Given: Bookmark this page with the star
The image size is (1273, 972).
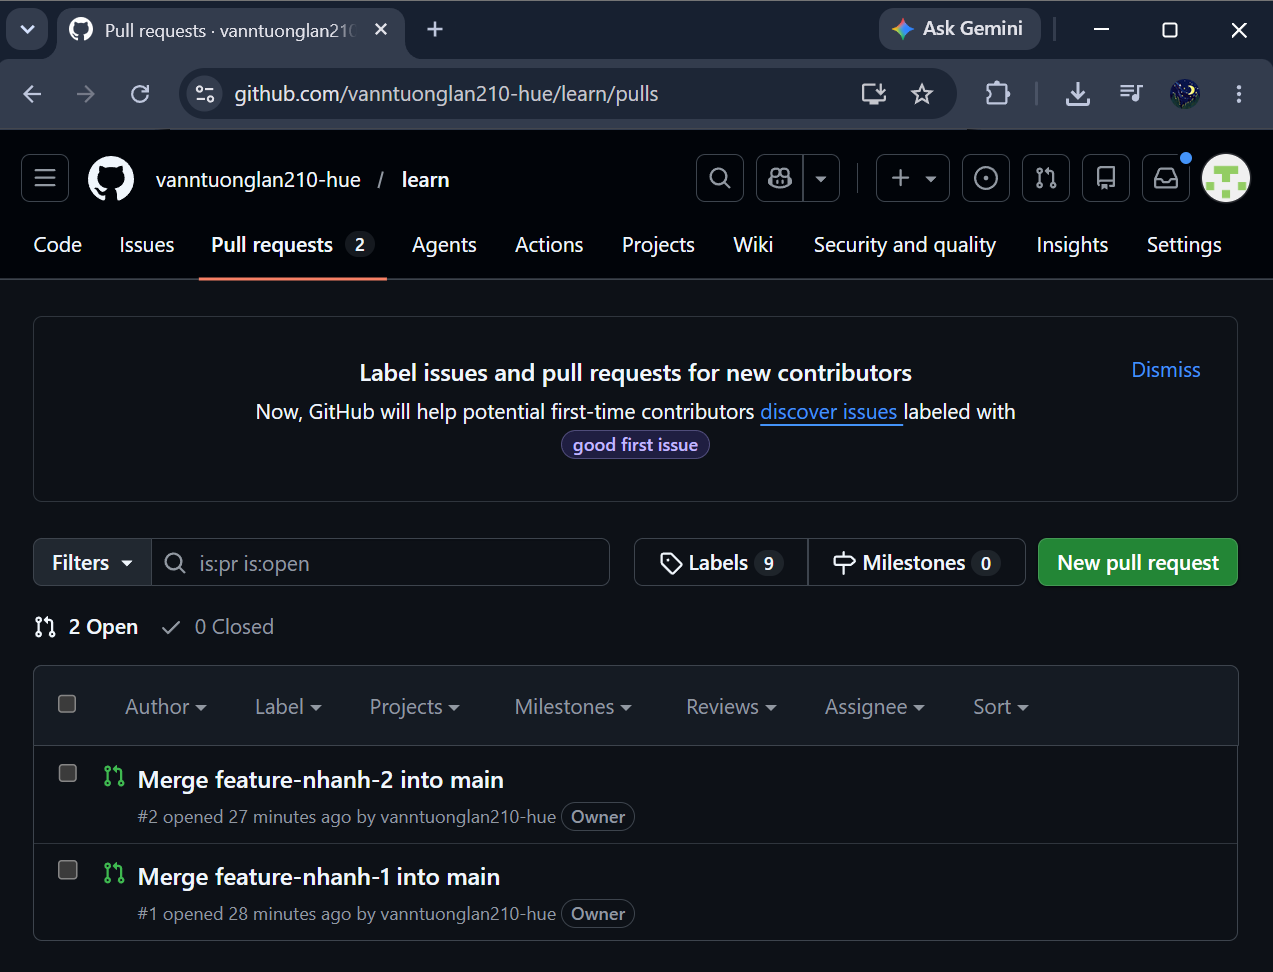Looking at the screenshot, I should (x=922, y=94).
